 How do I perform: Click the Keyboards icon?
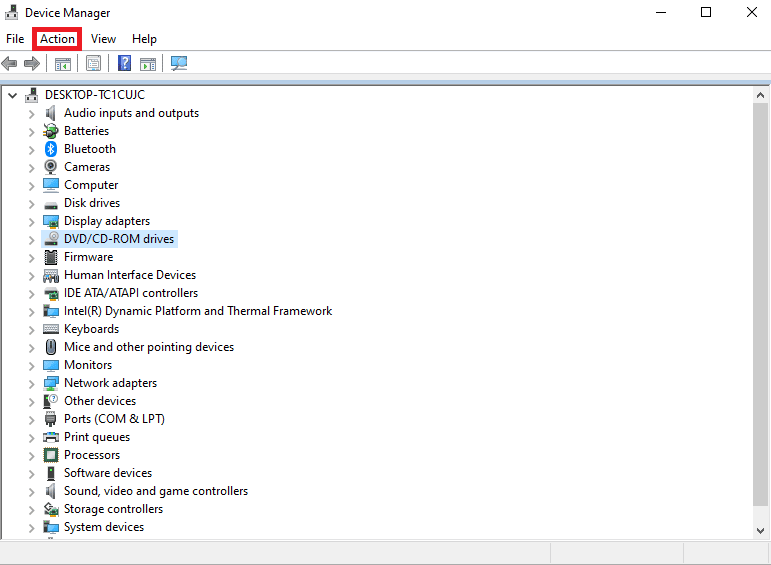click(51, 329)
